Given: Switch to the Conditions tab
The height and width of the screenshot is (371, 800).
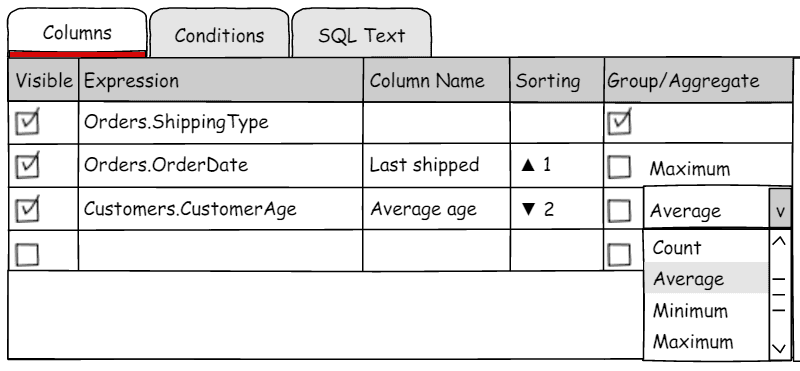Looking at the screenshot, I should 219,35.
